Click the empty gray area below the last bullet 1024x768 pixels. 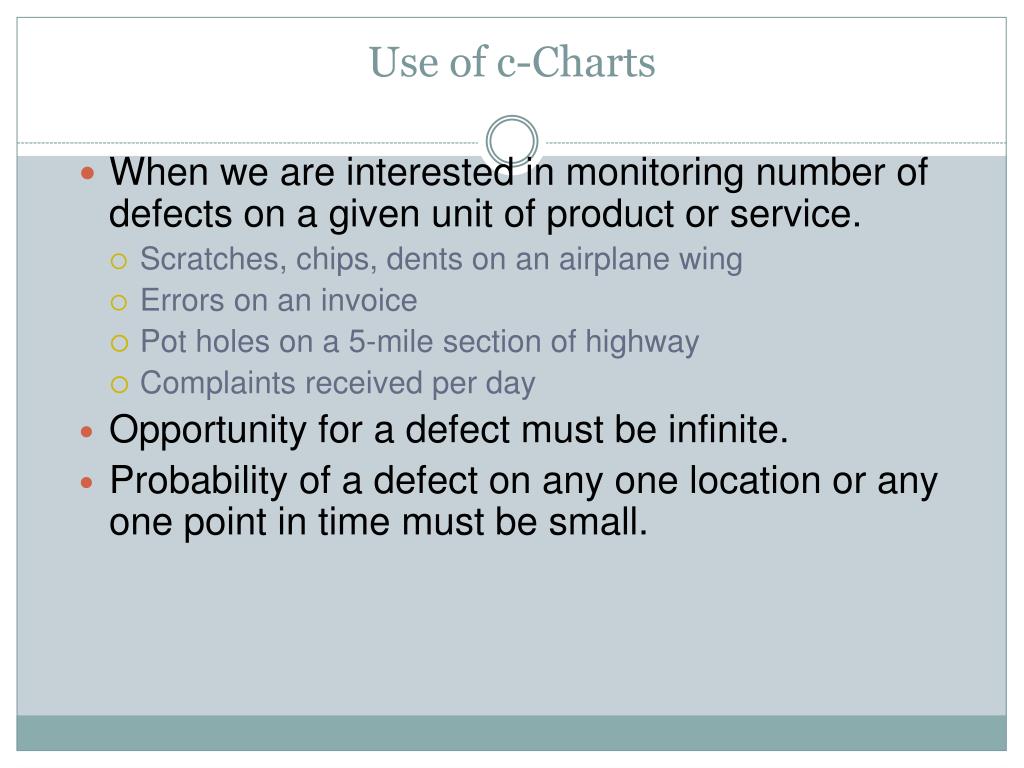(x=511, y=627)
